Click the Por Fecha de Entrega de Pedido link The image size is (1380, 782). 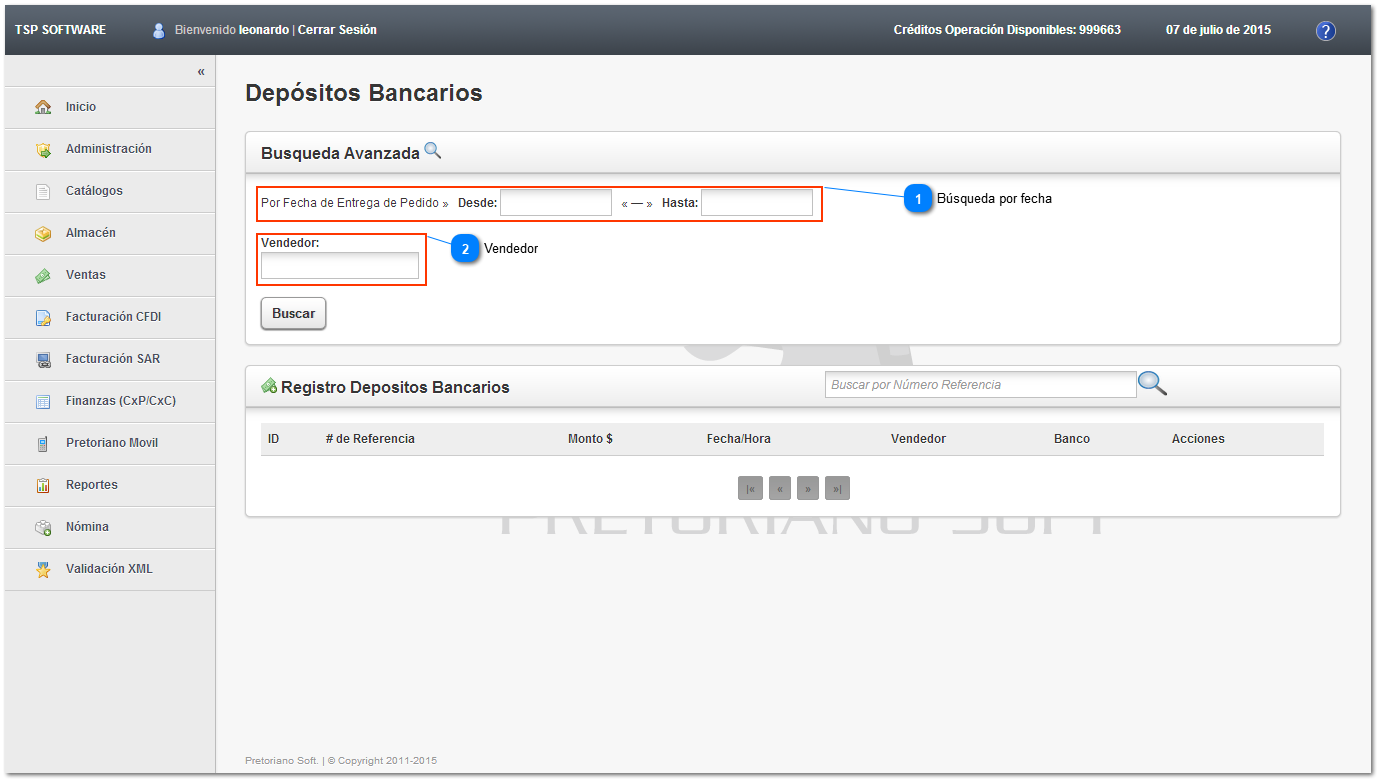(354, 203)
